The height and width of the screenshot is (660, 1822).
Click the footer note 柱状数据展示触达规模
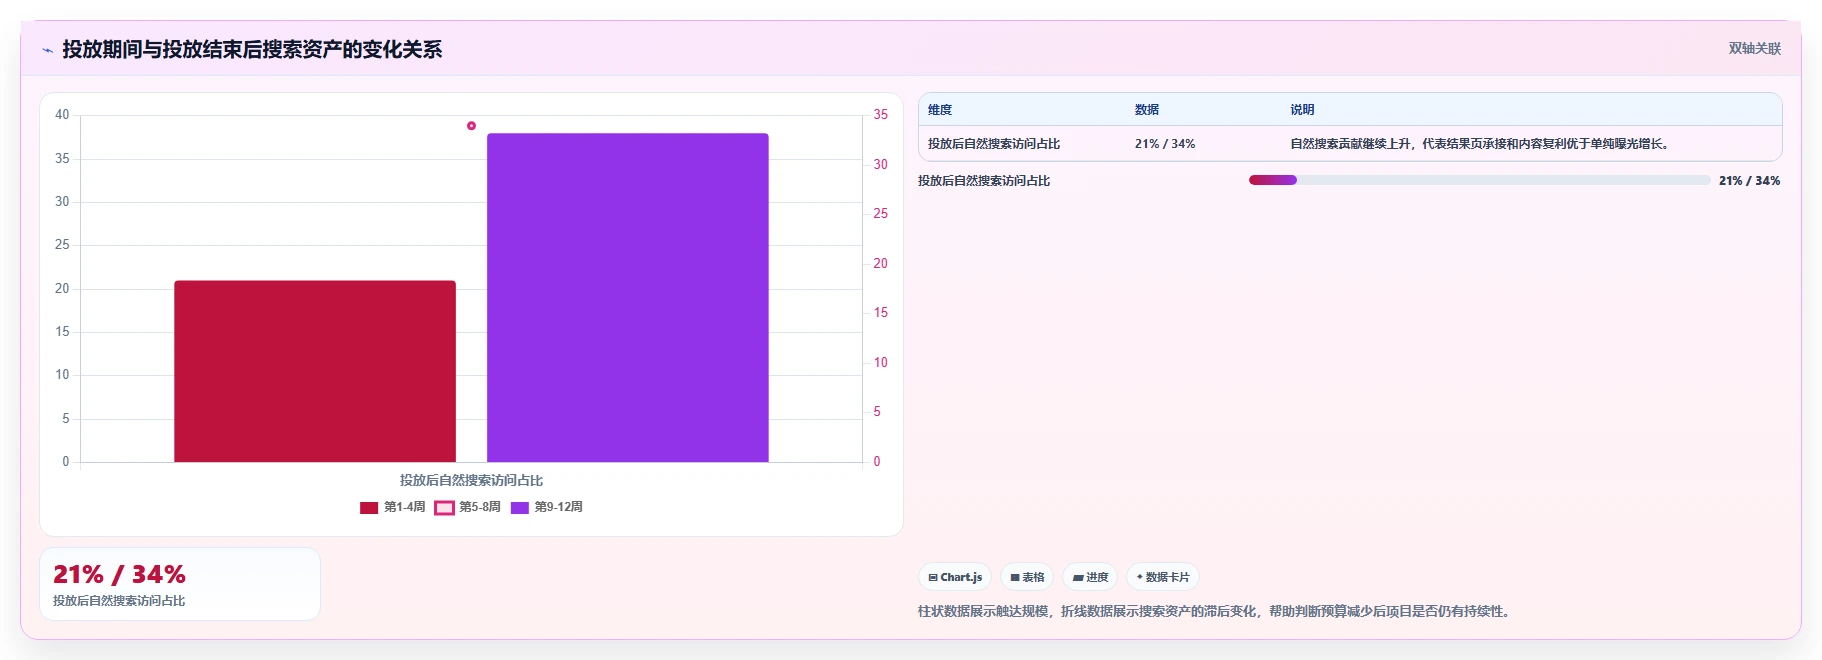pos(1214,611)
